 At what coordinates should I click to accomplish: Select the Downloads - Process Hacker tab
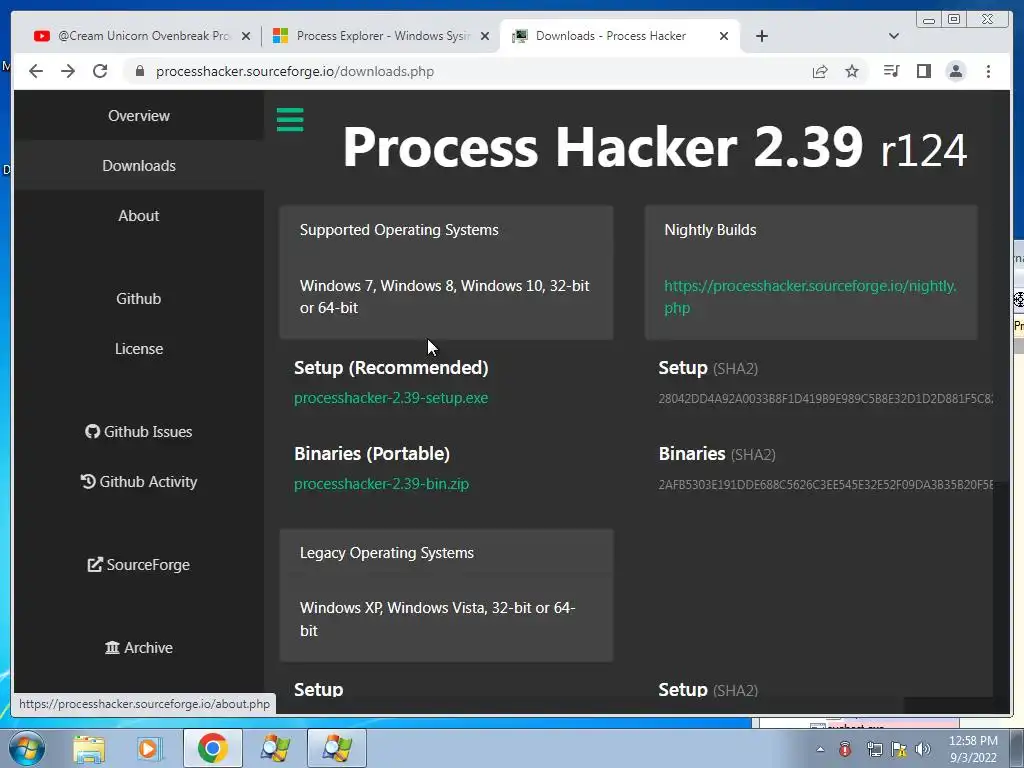coord(619,36)
